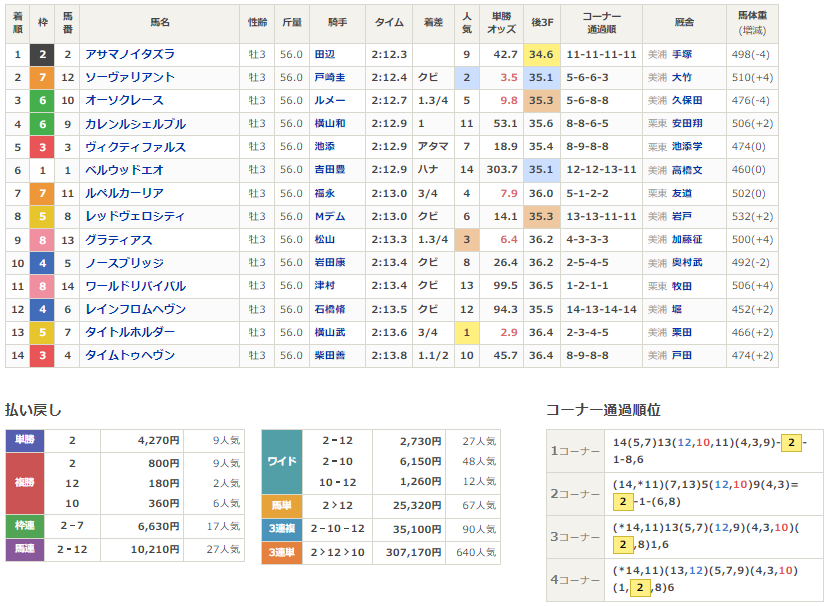This screenshot has height=606, width=830.
Task: Open trainer 栗田 link
Action: click(682, 332)
